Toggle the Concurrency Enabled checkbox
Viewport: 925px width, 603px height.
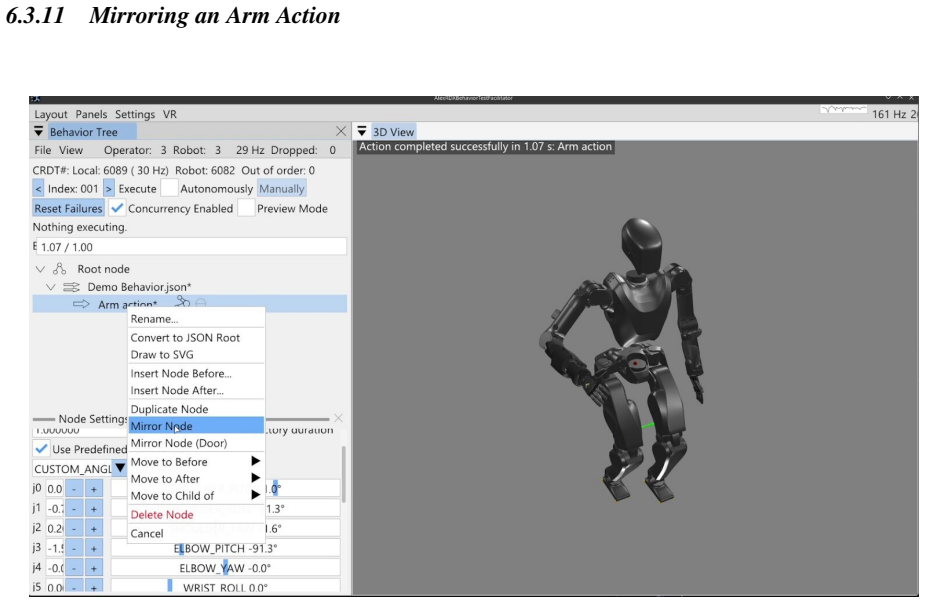tap(117, 208)
